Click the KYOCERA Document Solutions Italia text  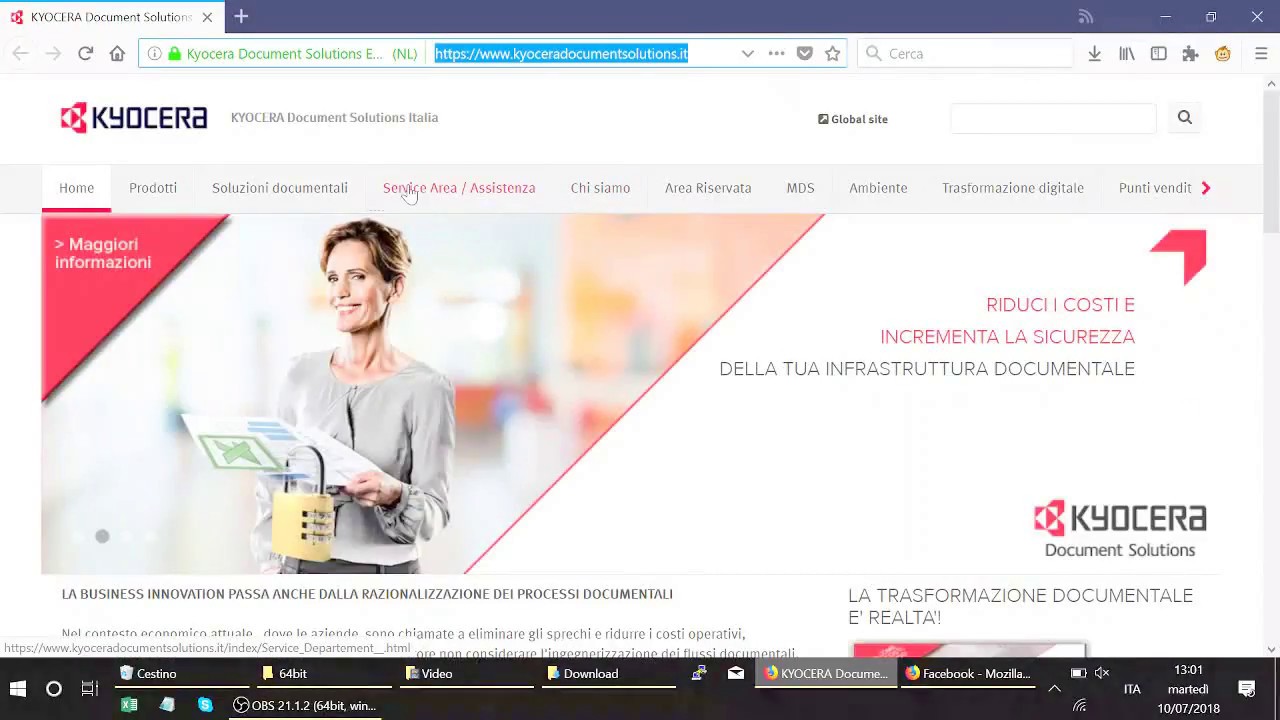click(x=334, y=118)
